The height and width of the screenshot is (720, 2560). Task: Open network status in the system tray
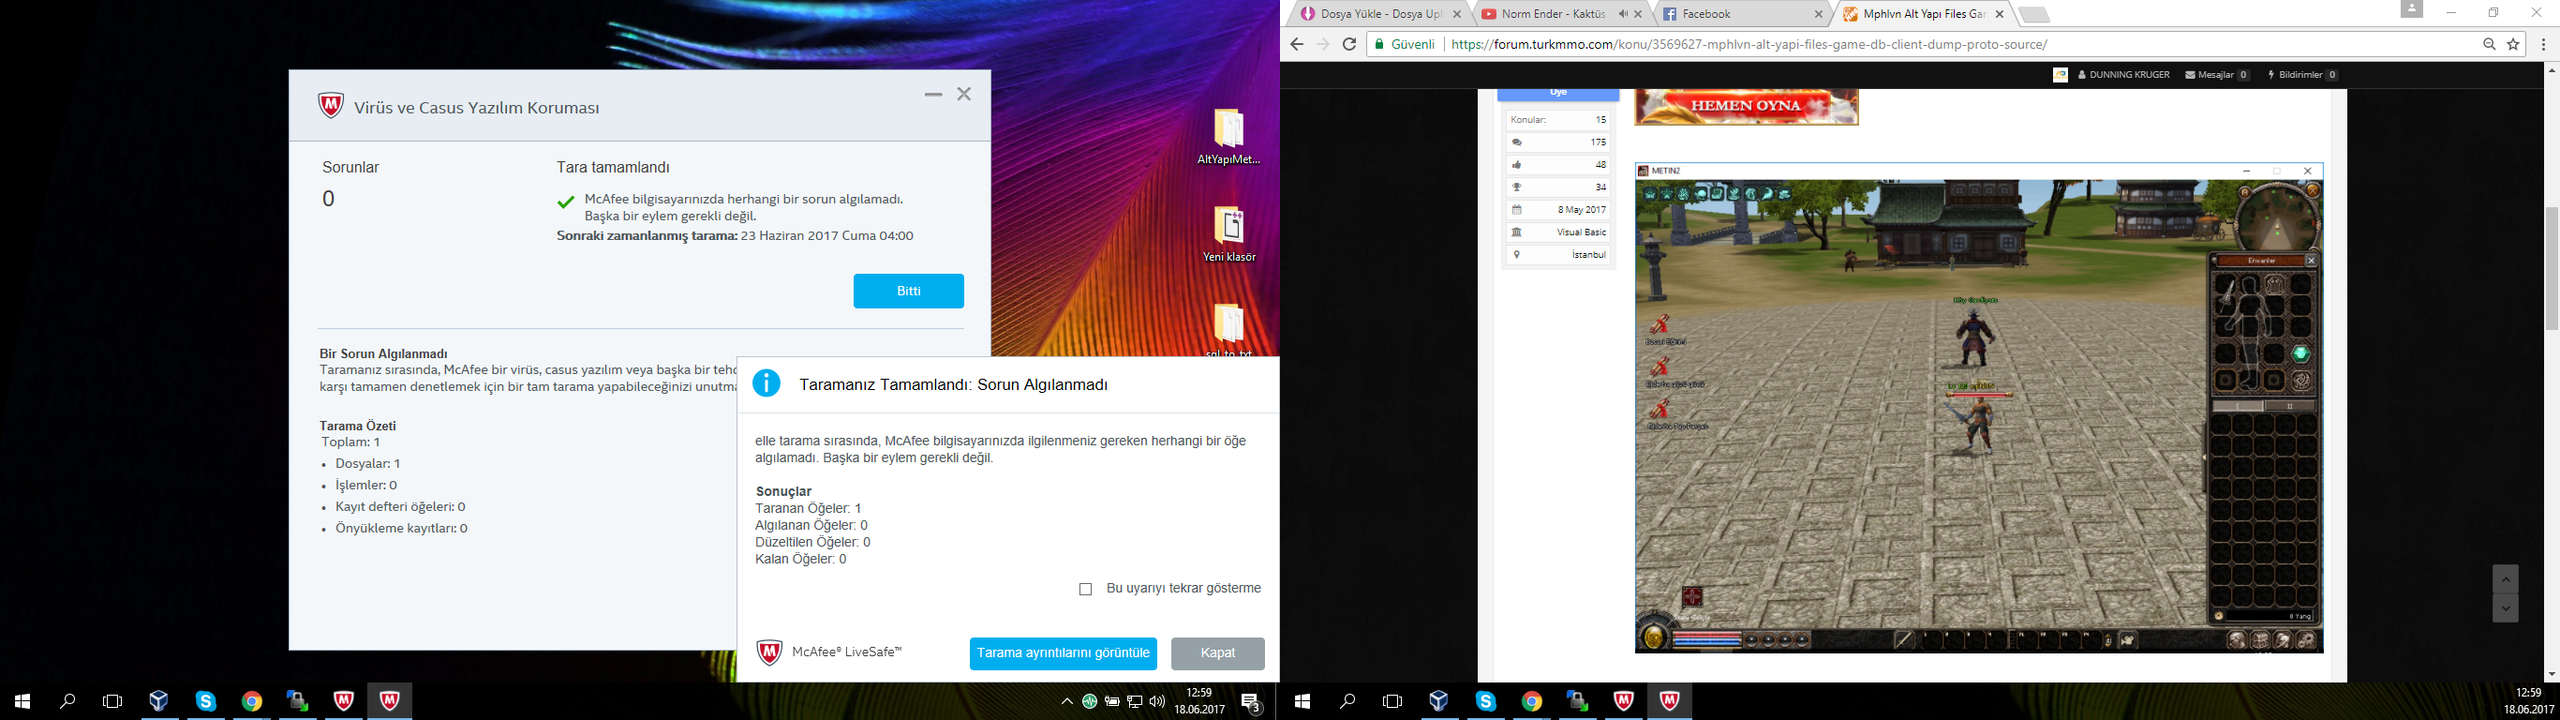(x=1135, y=702)
